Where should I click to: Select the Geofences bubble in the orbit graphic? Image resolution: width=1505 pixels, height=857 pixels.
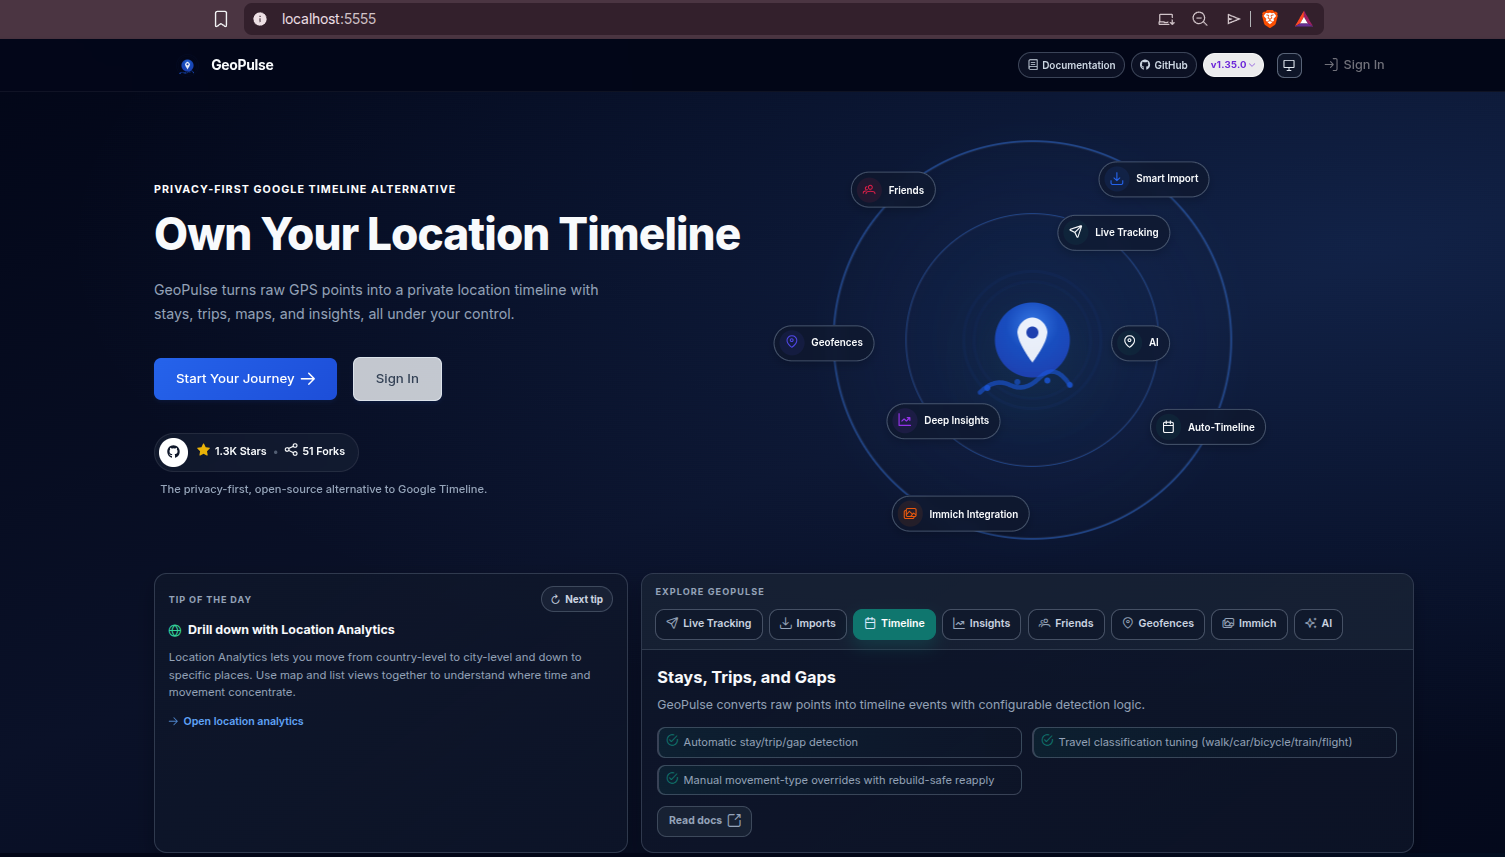point(824,343)
